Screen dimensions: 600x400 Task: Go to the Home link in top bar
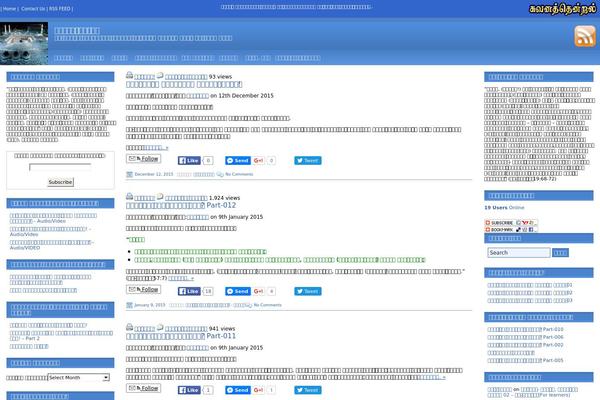[x=9, y=8]
